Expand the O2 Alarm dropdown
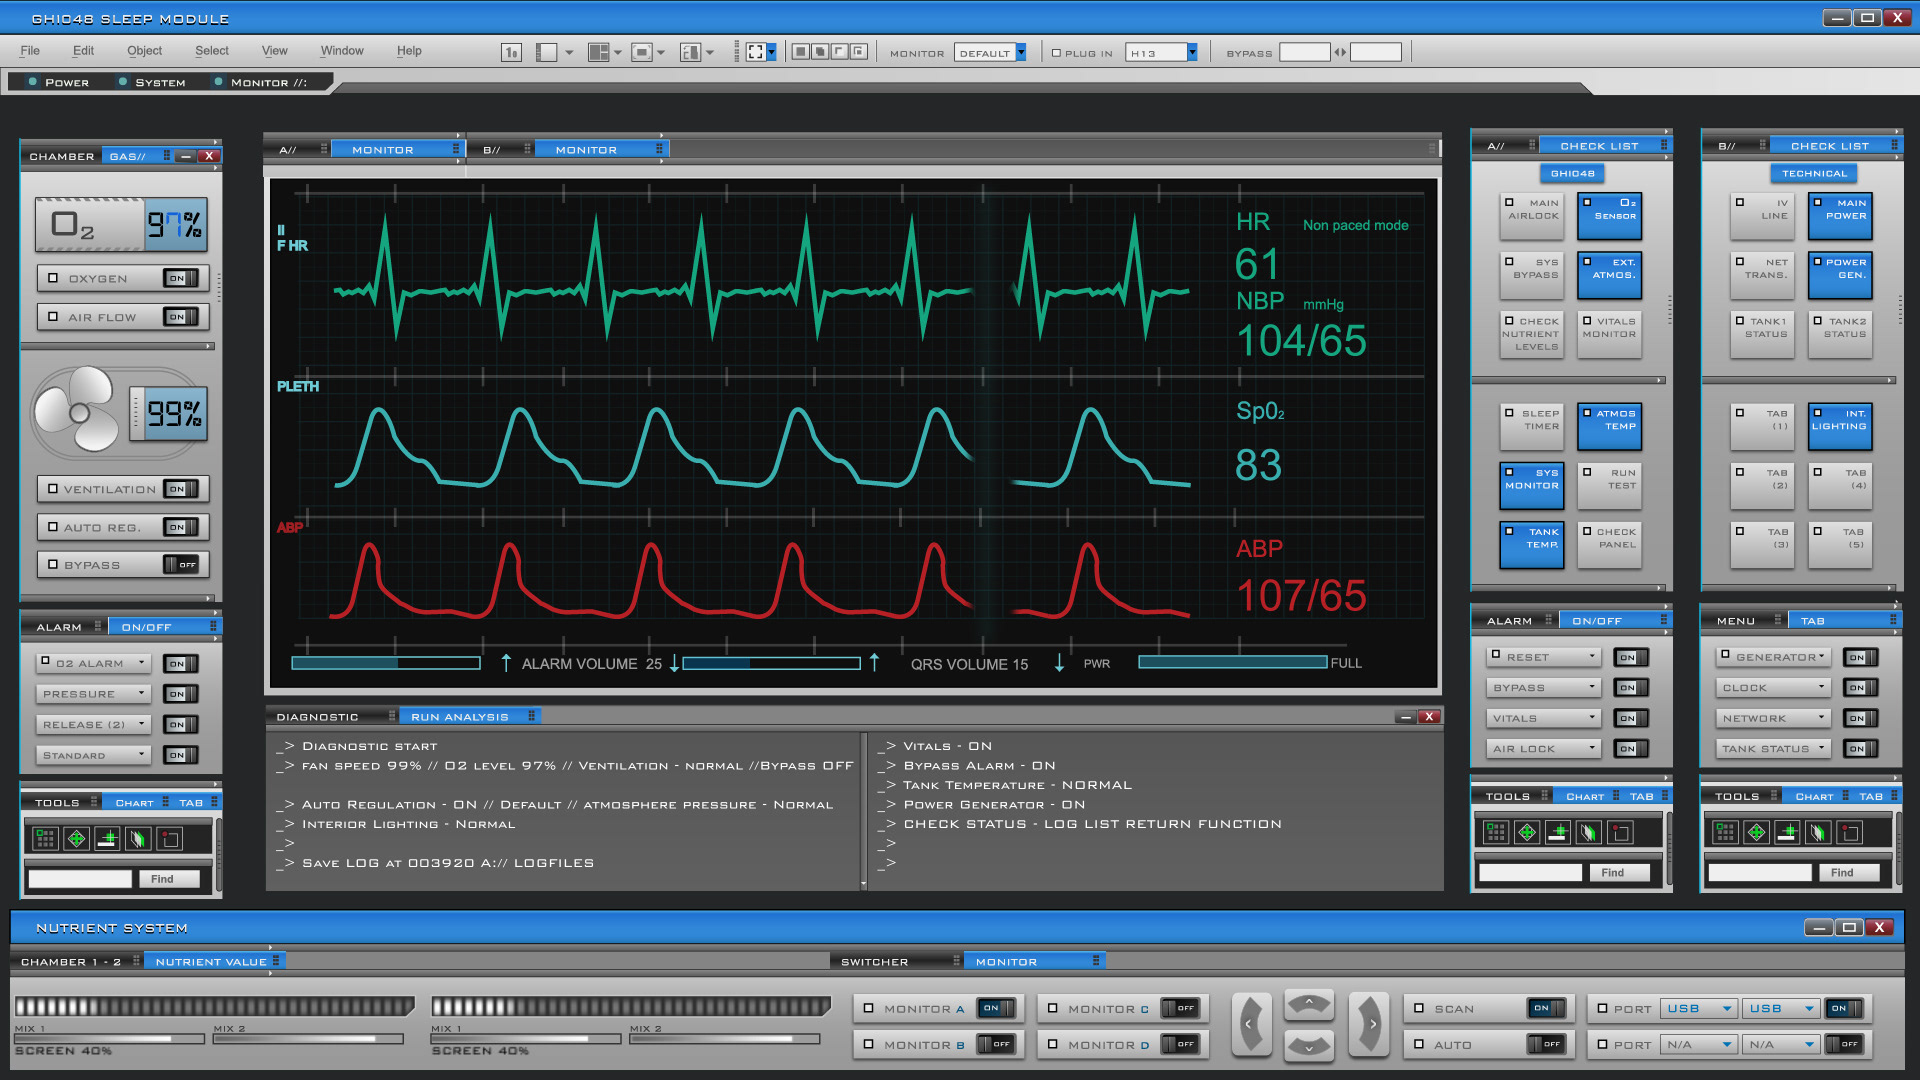1920x1080 pixels. coord(141,663)
